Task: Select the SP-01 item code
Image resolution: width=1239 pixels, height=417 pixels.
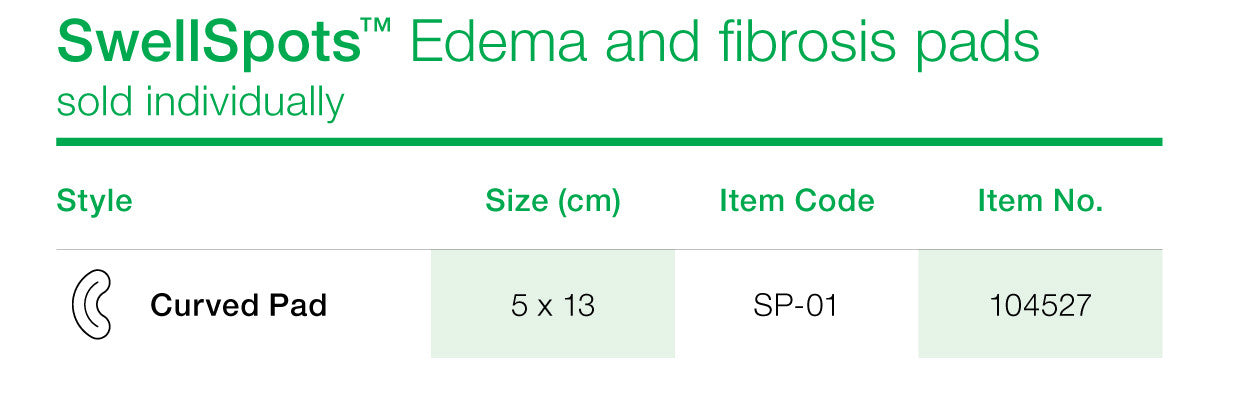Action: pyautogui.click(x=795, y=305)
